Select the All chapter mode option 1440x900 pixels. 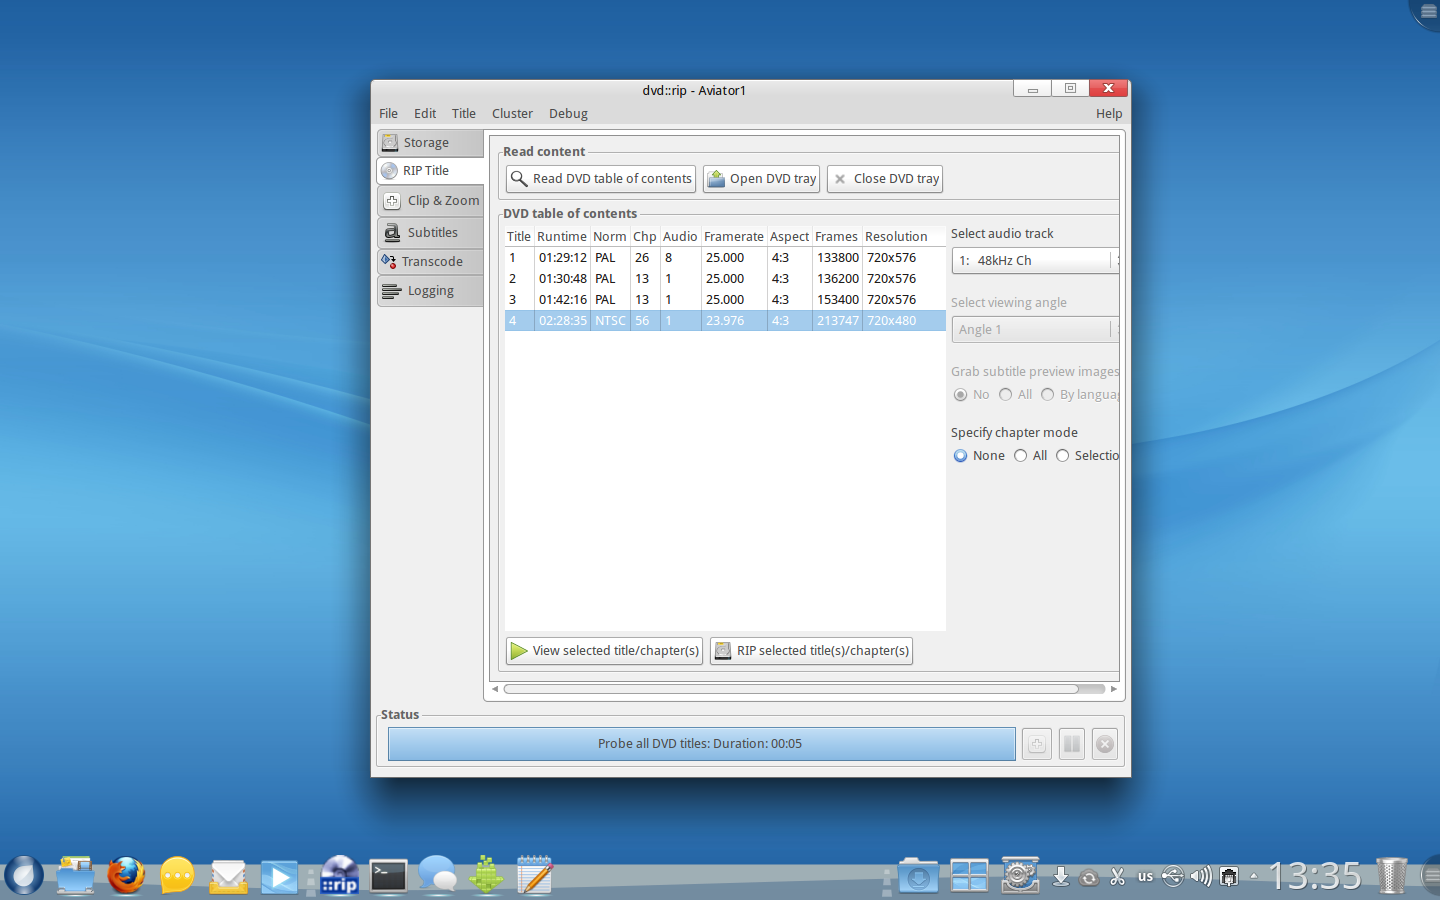pos(1021,456)
